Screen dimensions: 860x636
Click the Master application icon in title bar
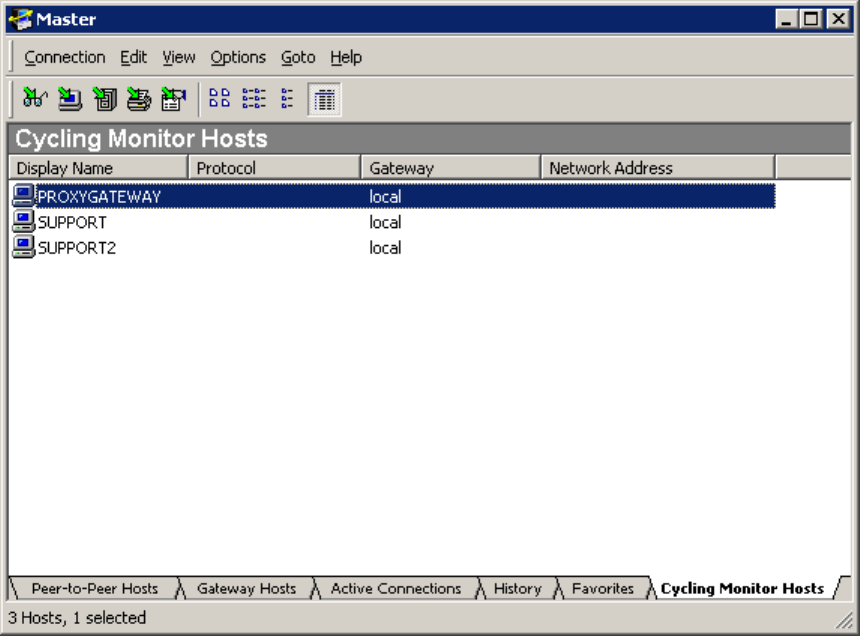click(21, 19)
